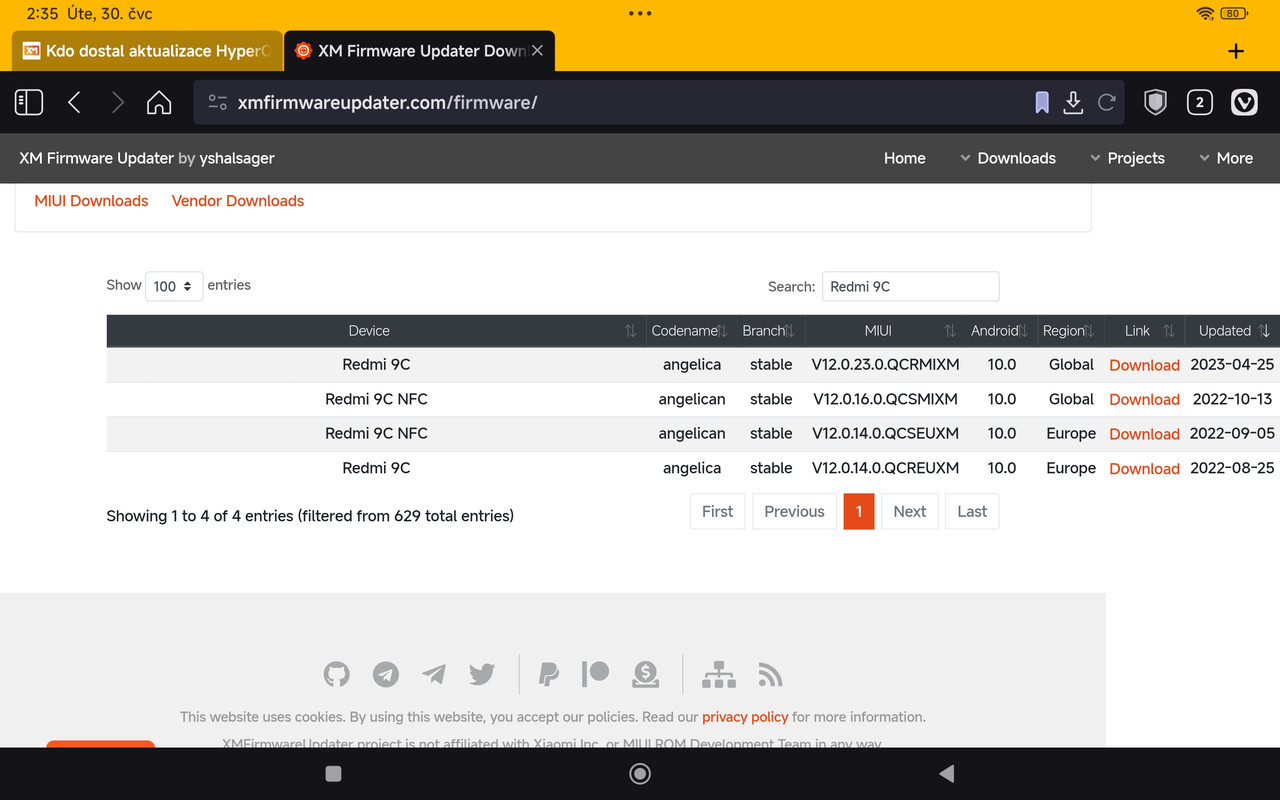Viewport: 1280px width, 800px height.
Task: Open downloads icon in address bar
Action: coord(1073,102)
